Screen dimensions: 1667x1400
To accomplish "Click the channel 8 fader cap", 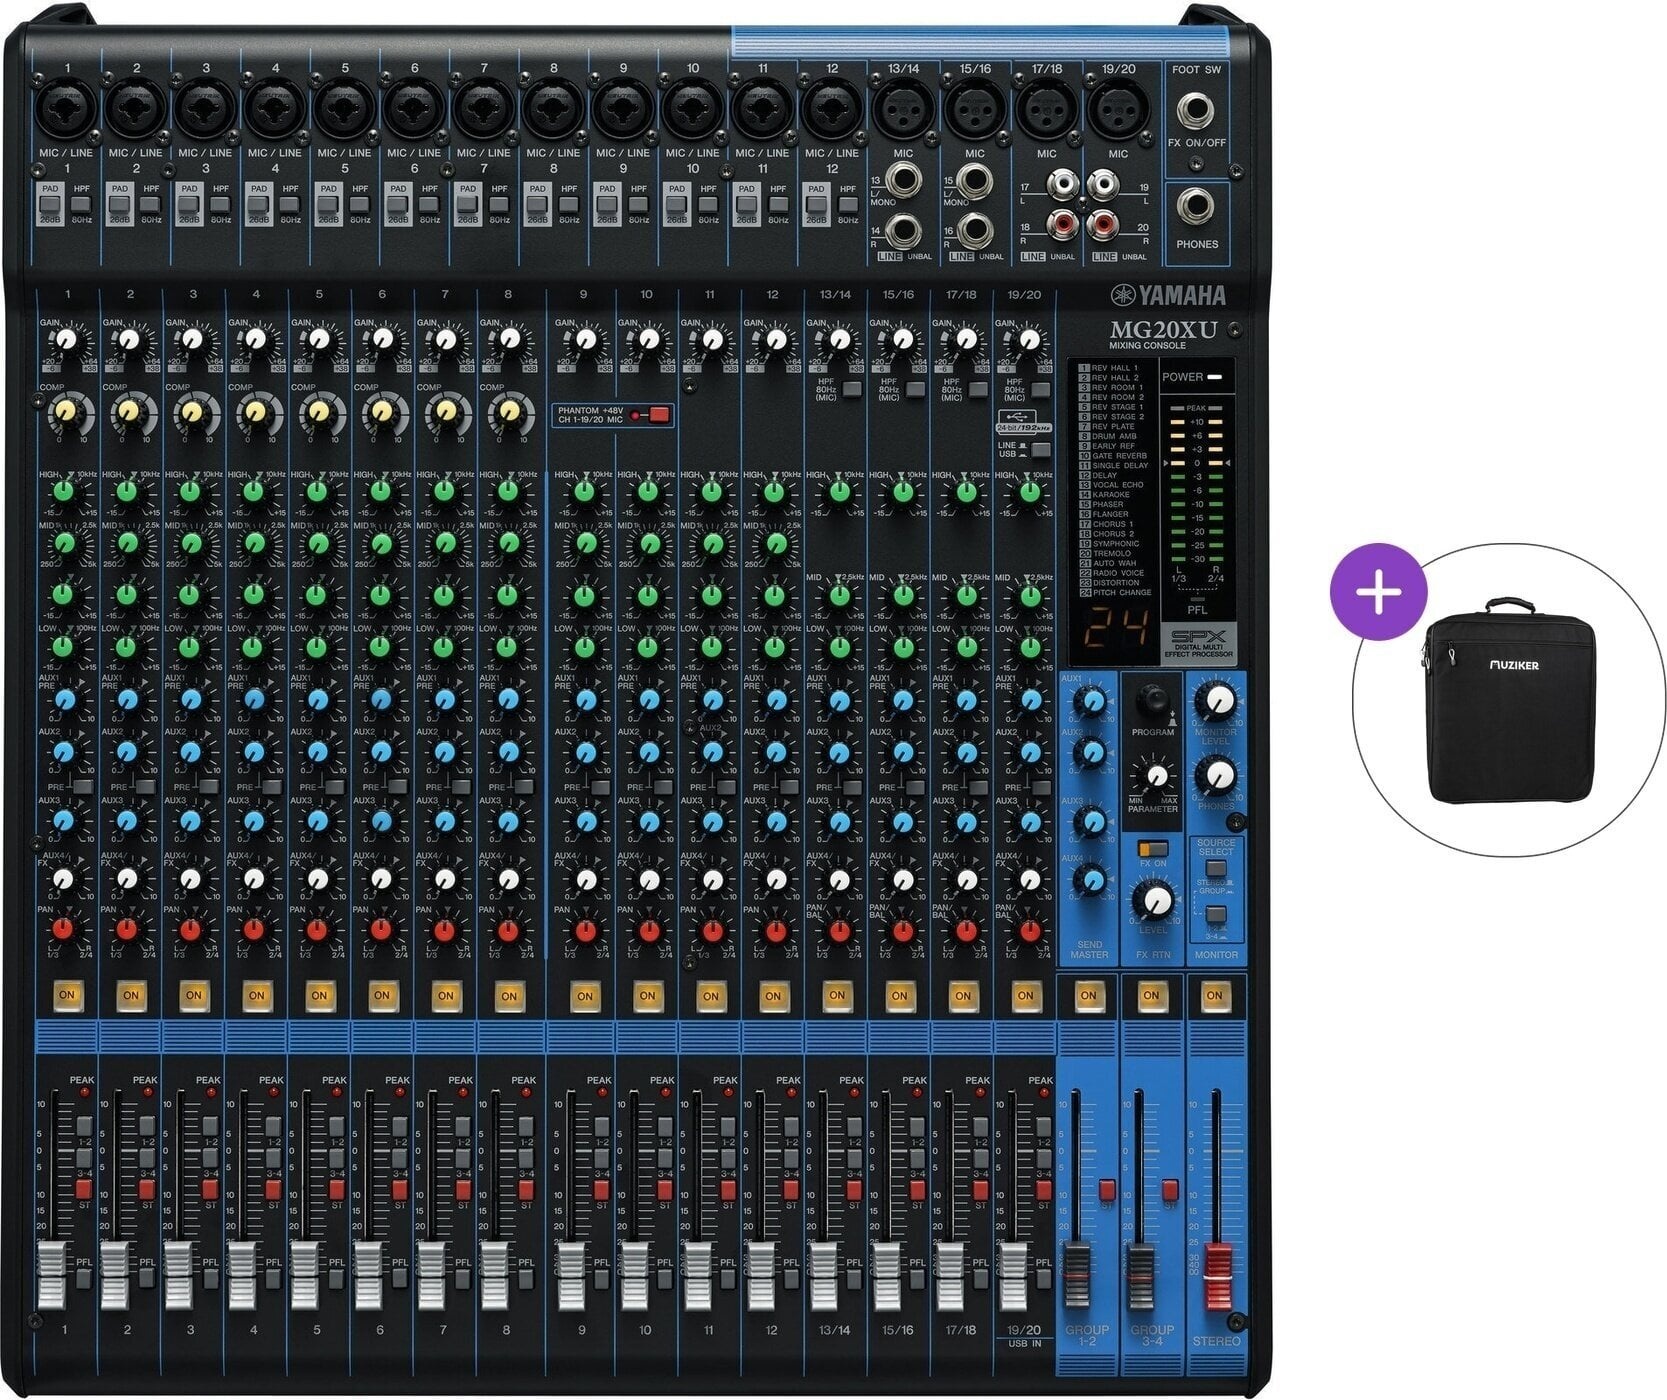I will pos(493,1277).
